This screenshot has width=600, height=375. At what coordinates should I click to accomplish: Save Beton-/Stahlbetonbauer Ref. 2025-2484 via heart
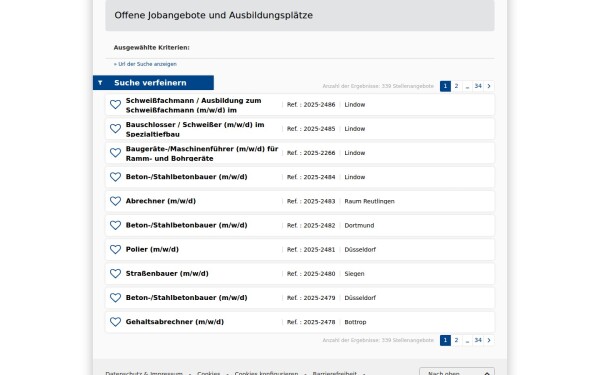[x=115, y=177]
